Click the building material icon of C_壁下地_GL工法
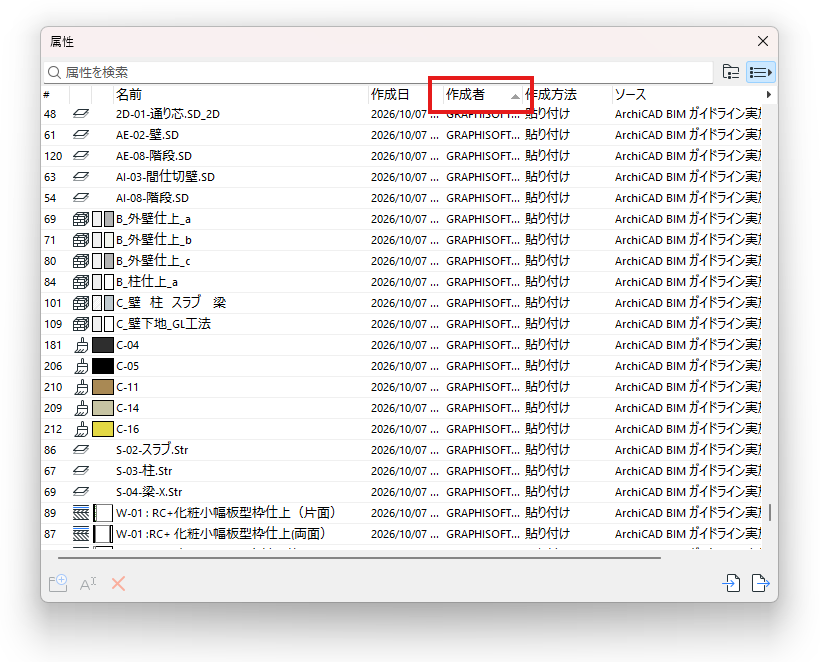Screen dimensions: 820x662 pyautogui.click(x=81, y=324)
